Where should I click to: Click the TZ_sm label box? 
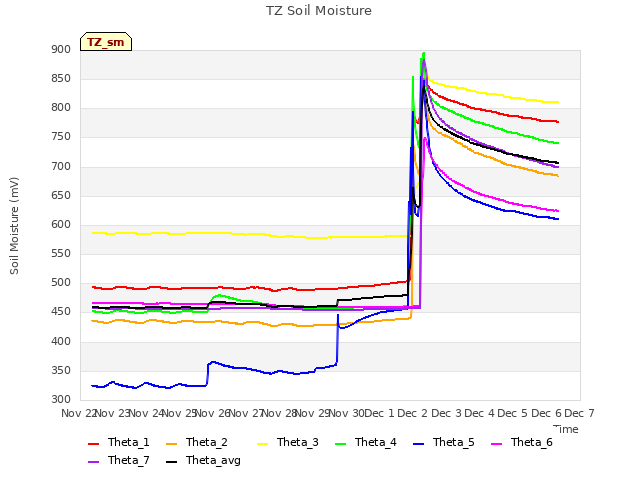106,42
